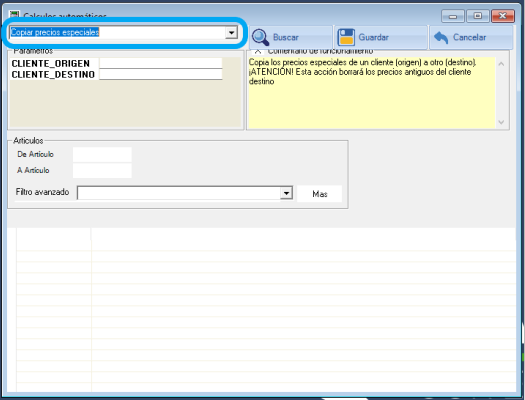Viewport: 525px width, 400px height.
Task: Click the CLIENTE_ORIGEN parameter label
Action: pos(51,64)
